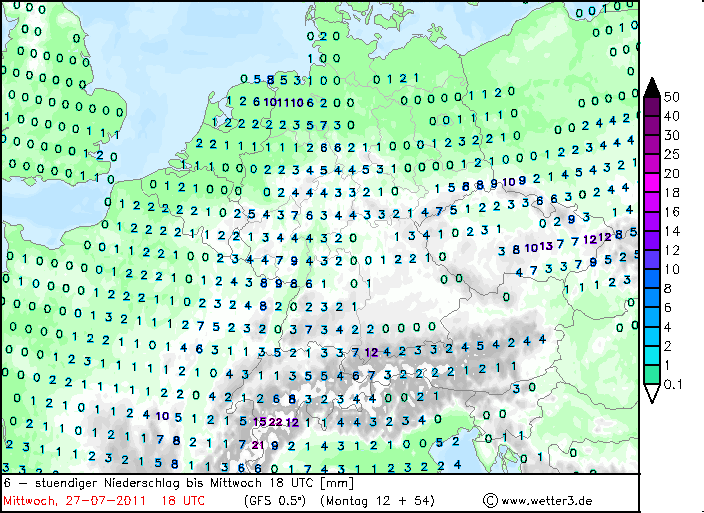Click the black triangle atop the legend
The width and height of the screenshot is (704, 513).
click(652, 87)
